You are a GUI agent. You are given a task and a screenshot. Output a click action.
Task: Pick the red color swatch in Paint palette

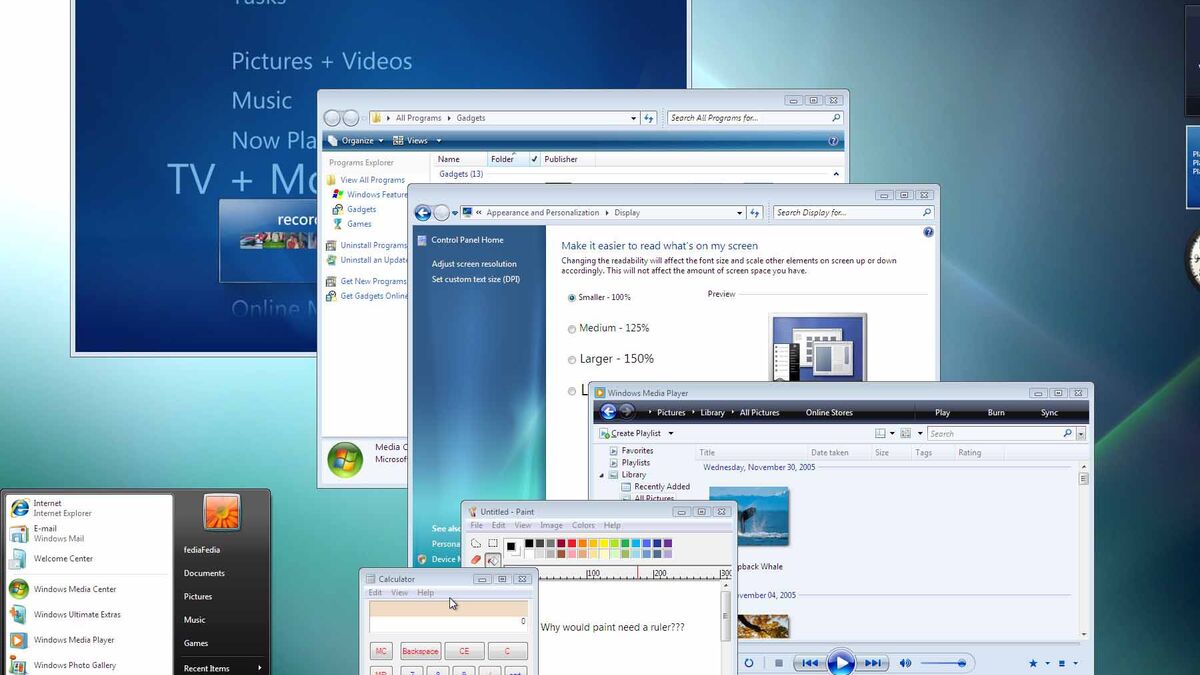(x=572, y=543)
